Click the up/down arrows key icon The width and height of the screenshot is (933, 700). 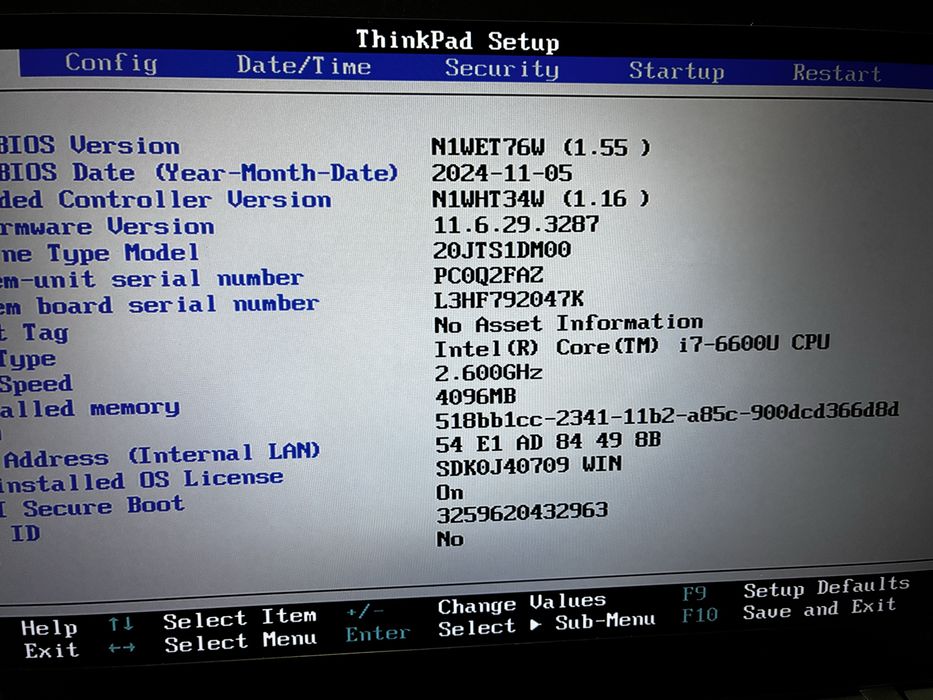pyautogui.click(x=121, y=624)
